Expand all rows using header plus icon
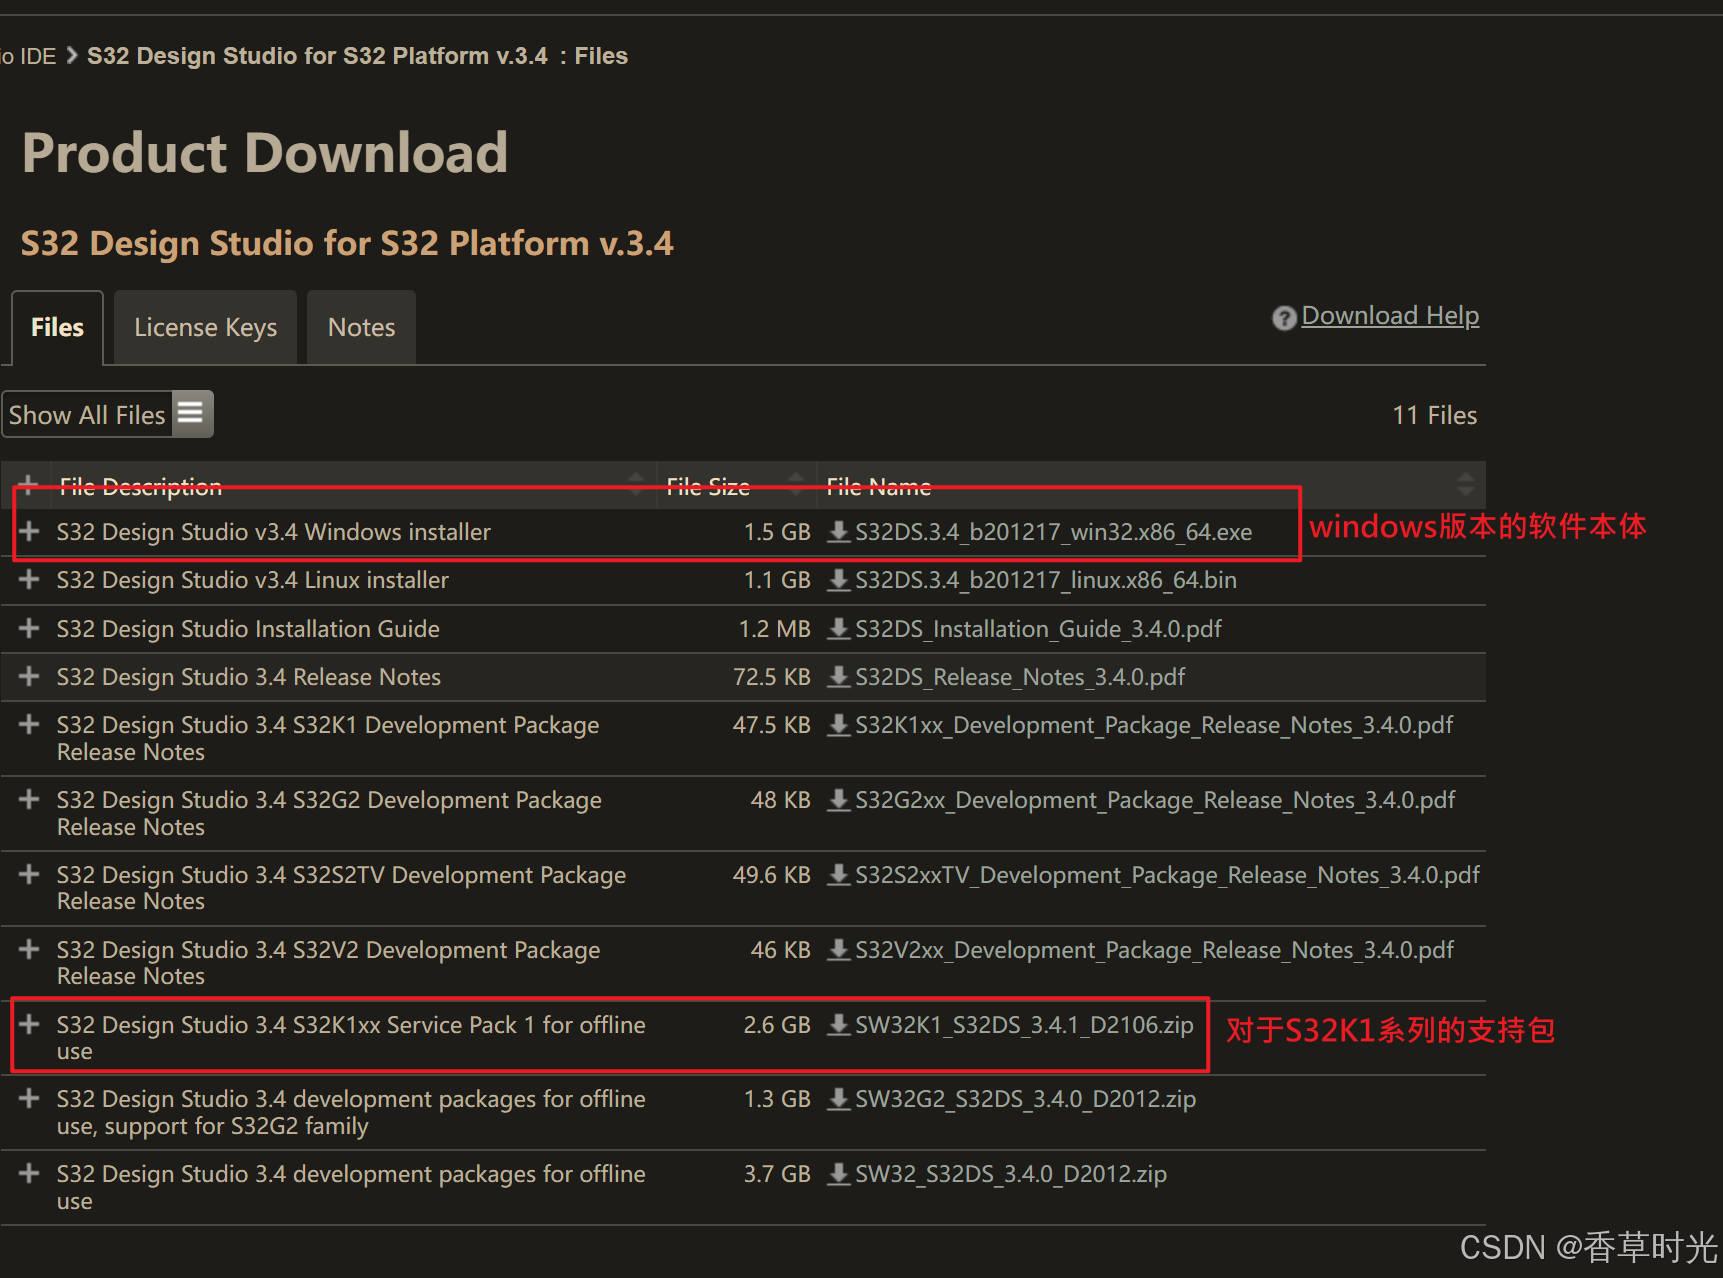This screenshot has height=1278, width=1723. click(29, 486)
